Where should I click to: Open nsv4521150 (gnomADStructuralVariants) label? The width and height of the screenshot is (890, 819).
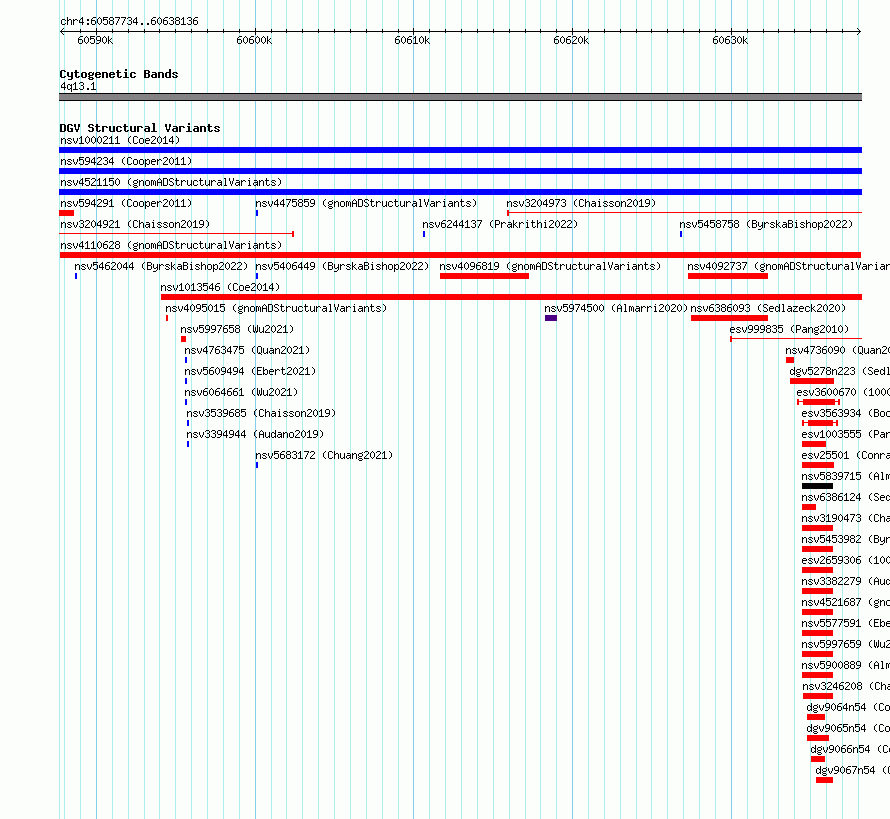(x=171, y=182)
